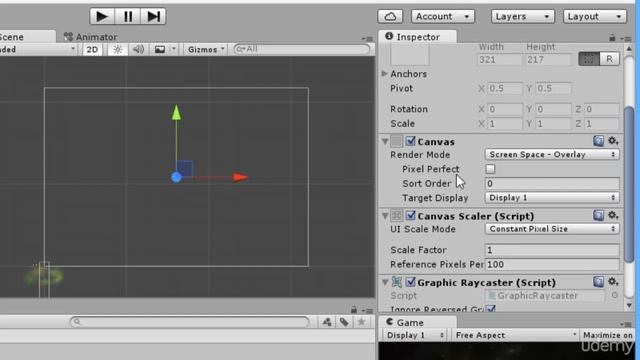Expand the Anchors section
Viewport: 640px width, 360px height.
pyautogui.click(x=384, y=73)
